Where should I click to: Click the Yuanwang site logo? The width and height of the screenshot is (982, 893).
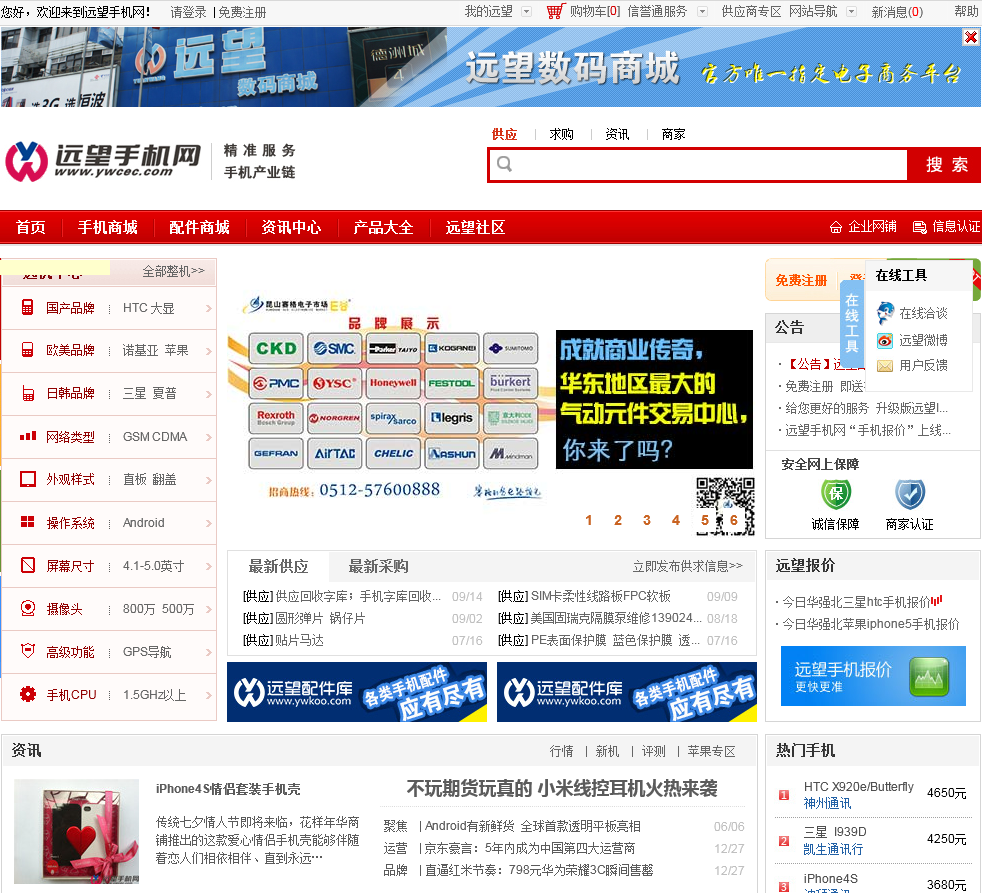point(103,161)
